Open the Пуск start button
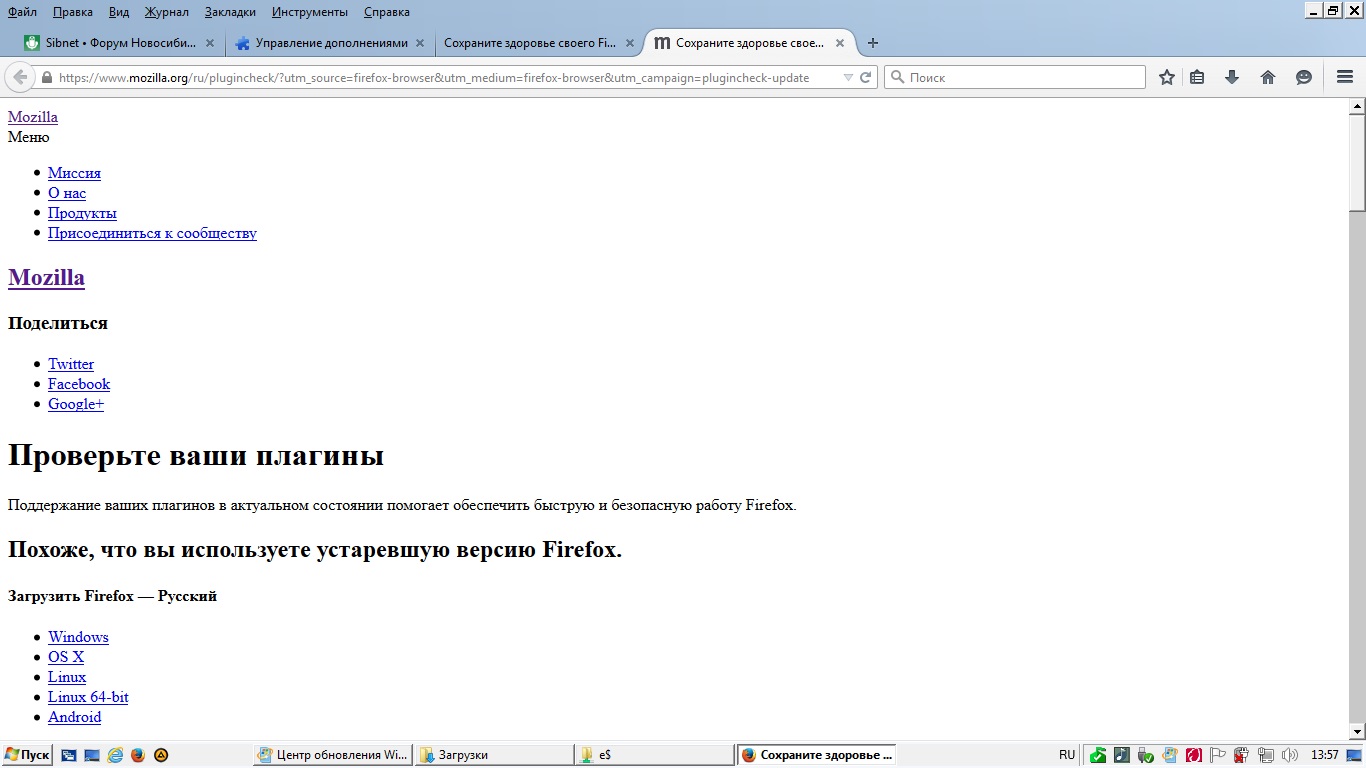 (27, 755)
